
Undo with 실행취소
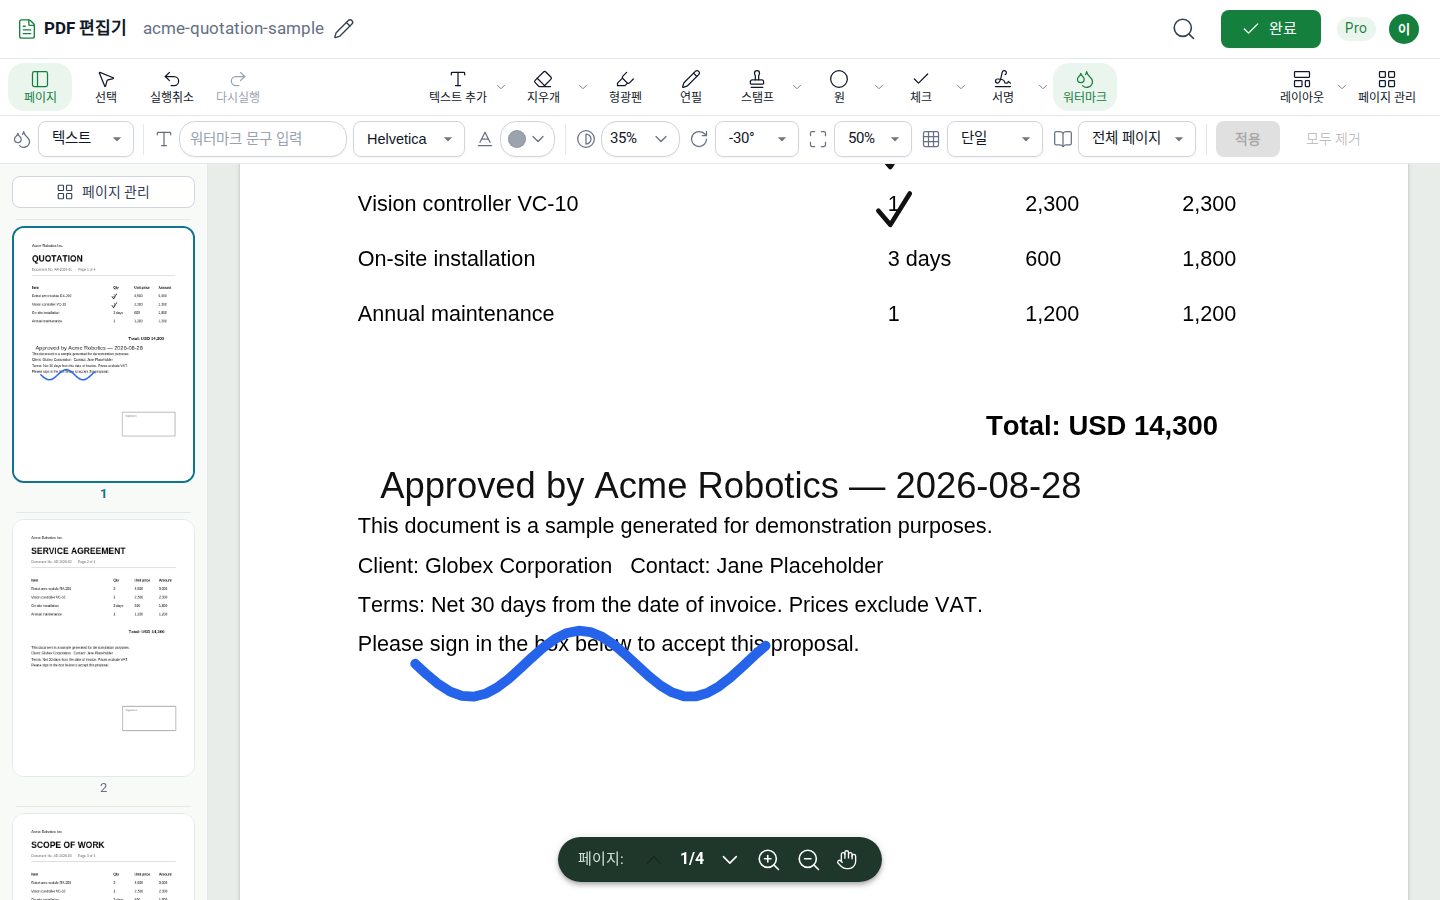tap(172, 87)
